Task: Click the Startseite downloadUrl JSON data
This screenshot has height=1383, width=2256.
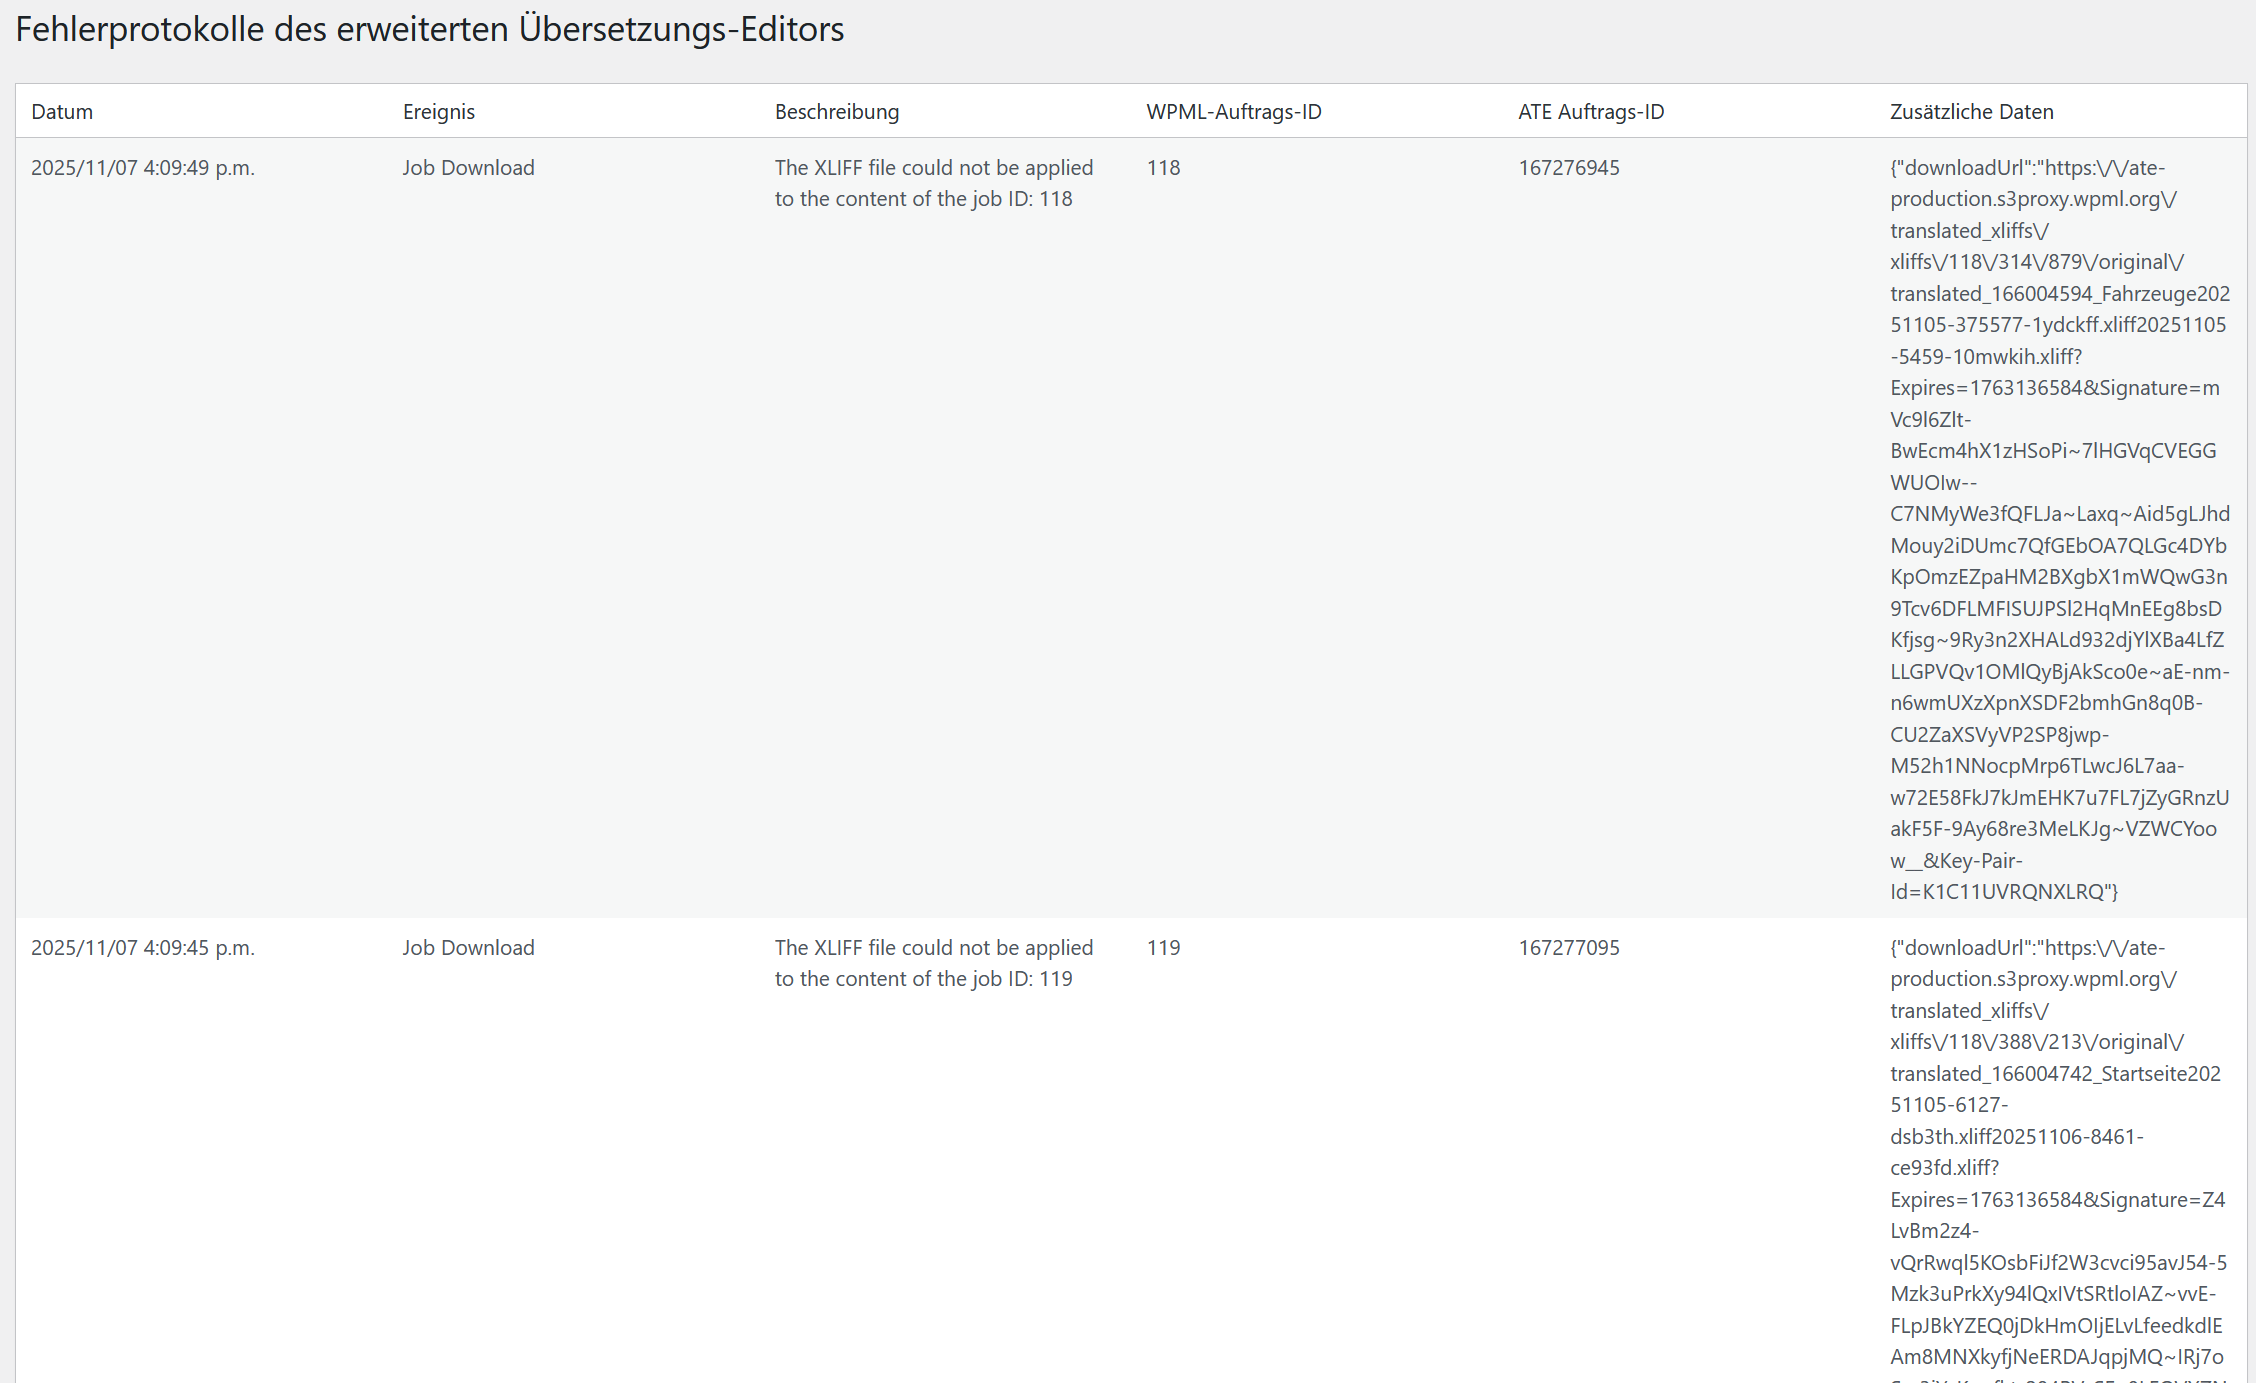Action: pyautogui.click(x=2054, y=1074)
